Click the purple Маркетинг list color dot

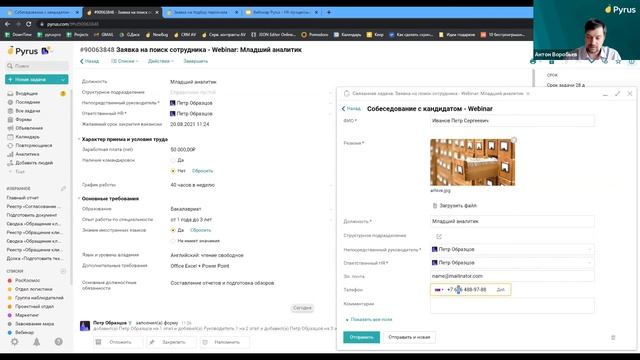(10, 315)
